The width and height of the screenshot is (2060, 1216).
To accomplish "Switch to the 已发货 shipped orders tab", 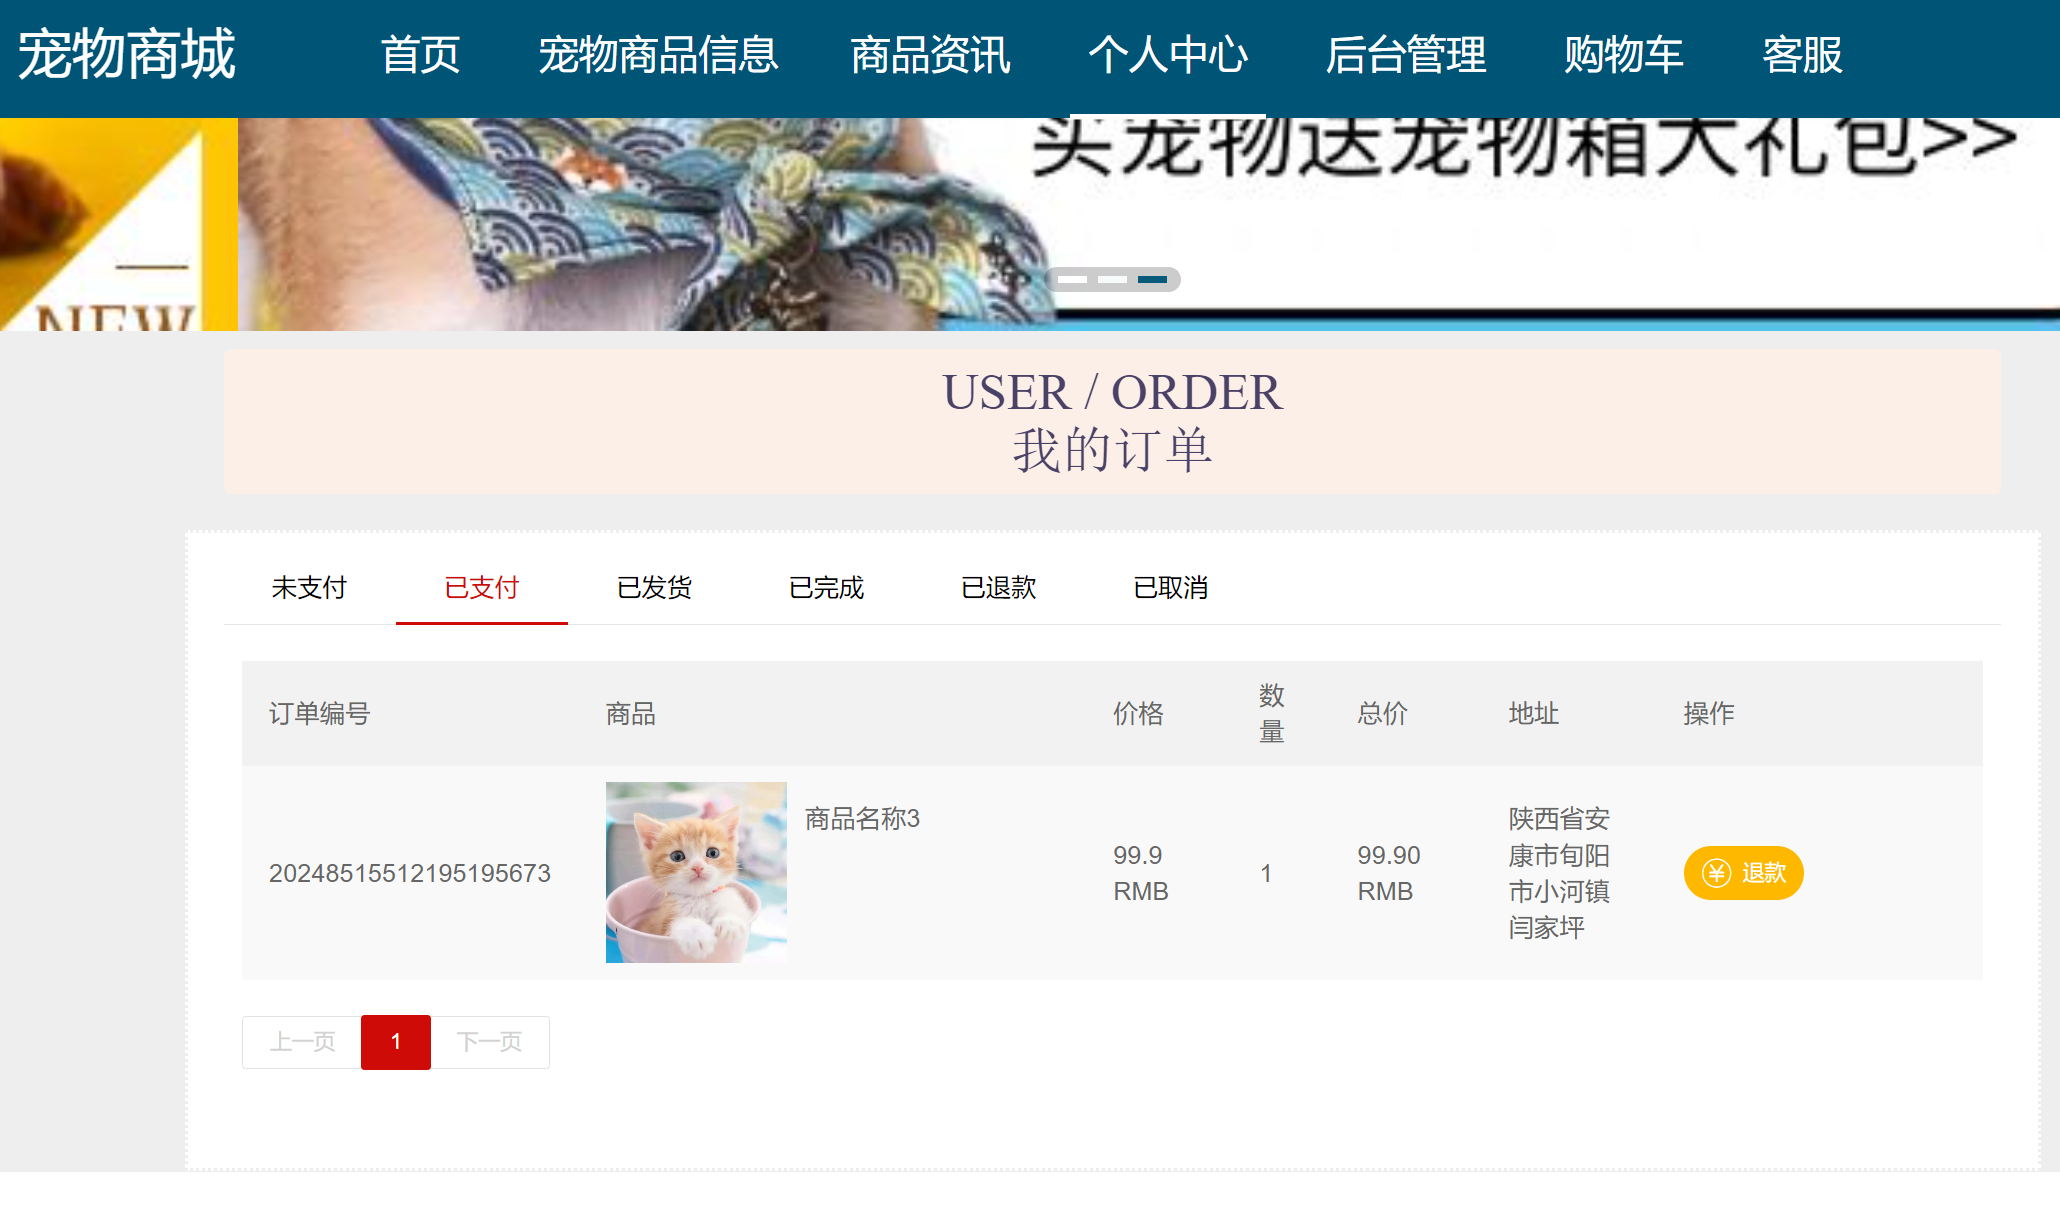I will [654, 588].
